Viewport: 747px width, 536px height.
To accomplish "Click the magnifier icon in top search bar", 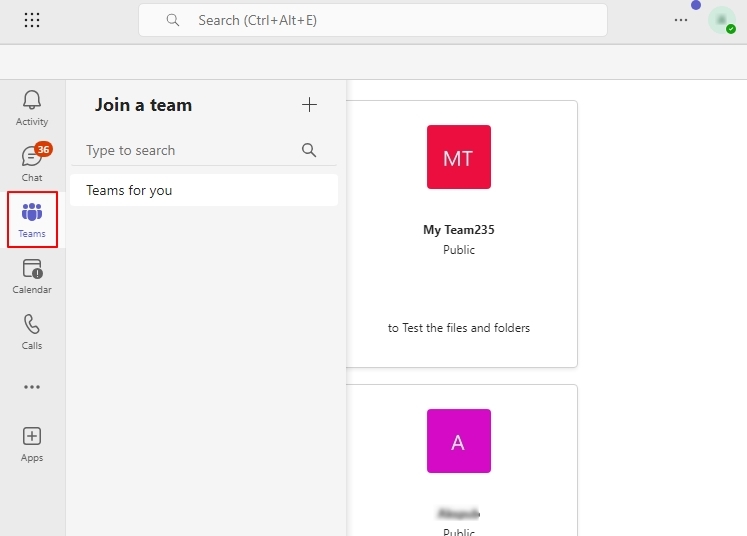I will pos(172,20).
